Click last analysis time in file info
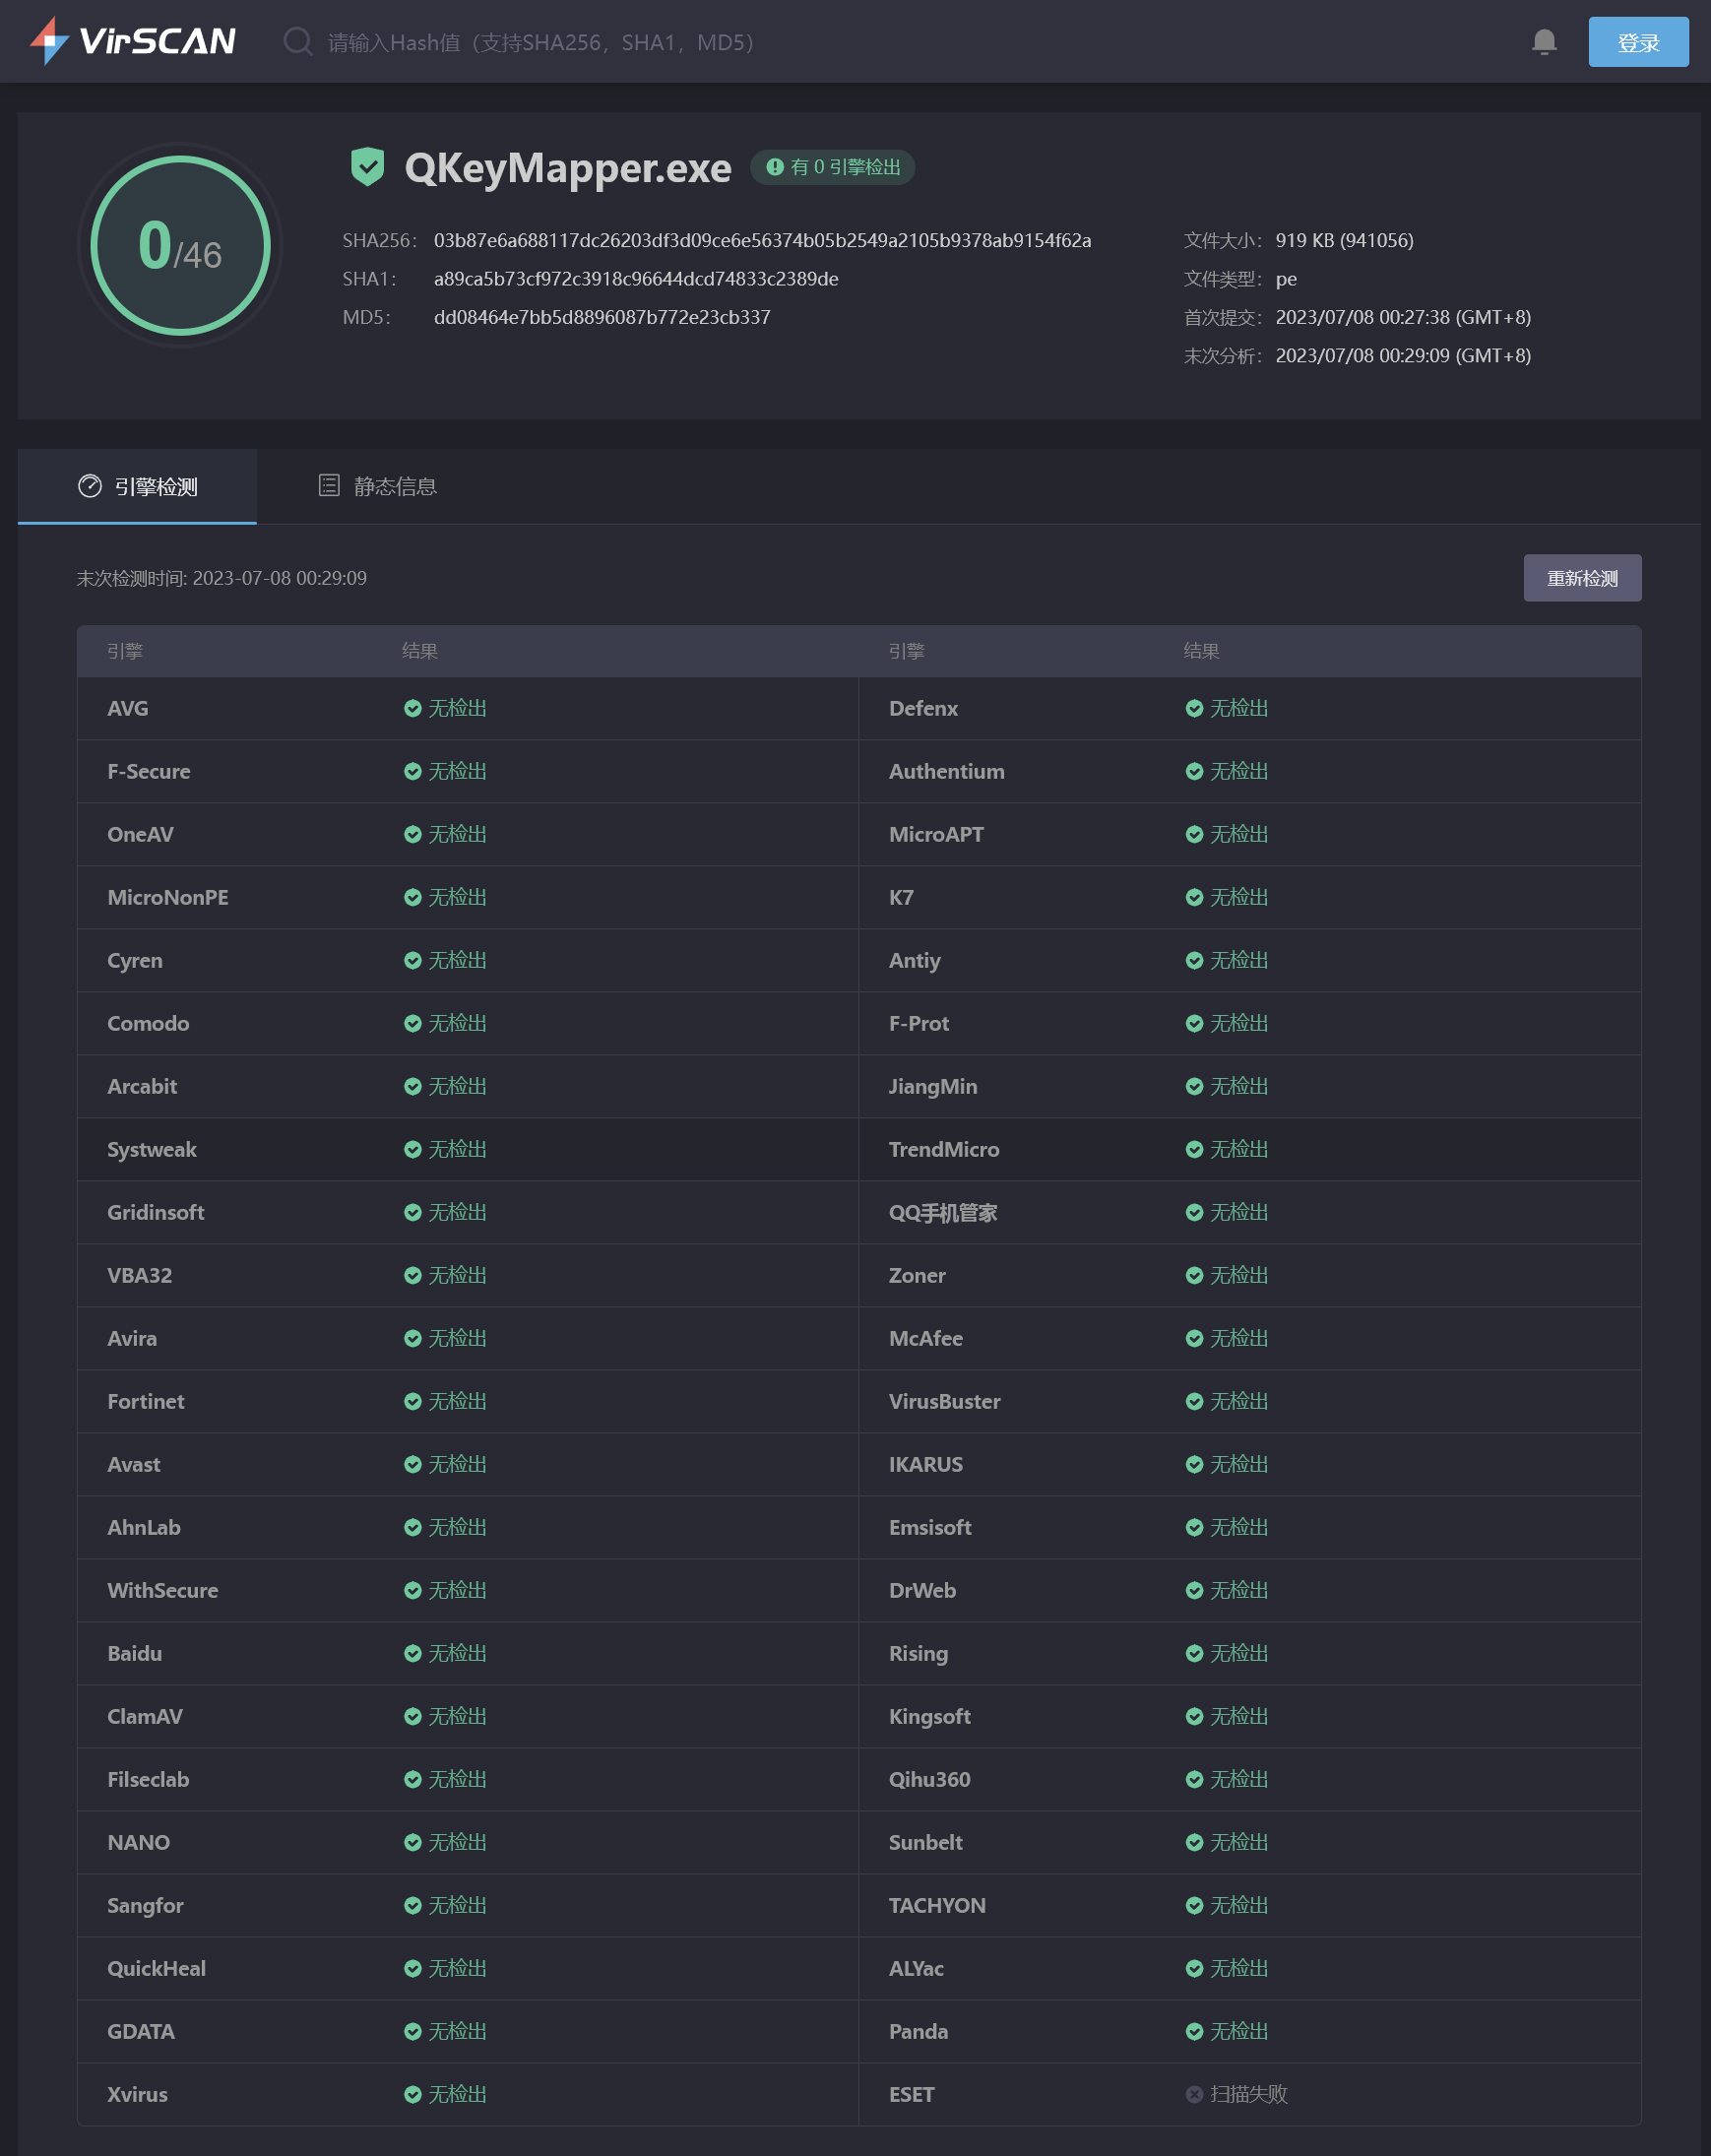The height and width of the screenshot is (2156, 1711). [1403, 355]
